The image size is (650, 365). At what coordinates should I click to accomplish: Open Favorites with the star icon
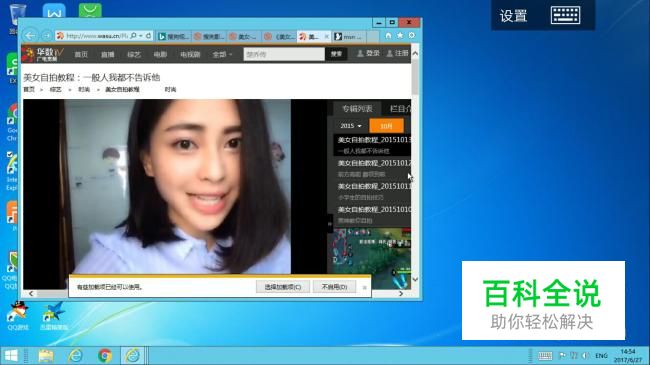coord(400,36)
